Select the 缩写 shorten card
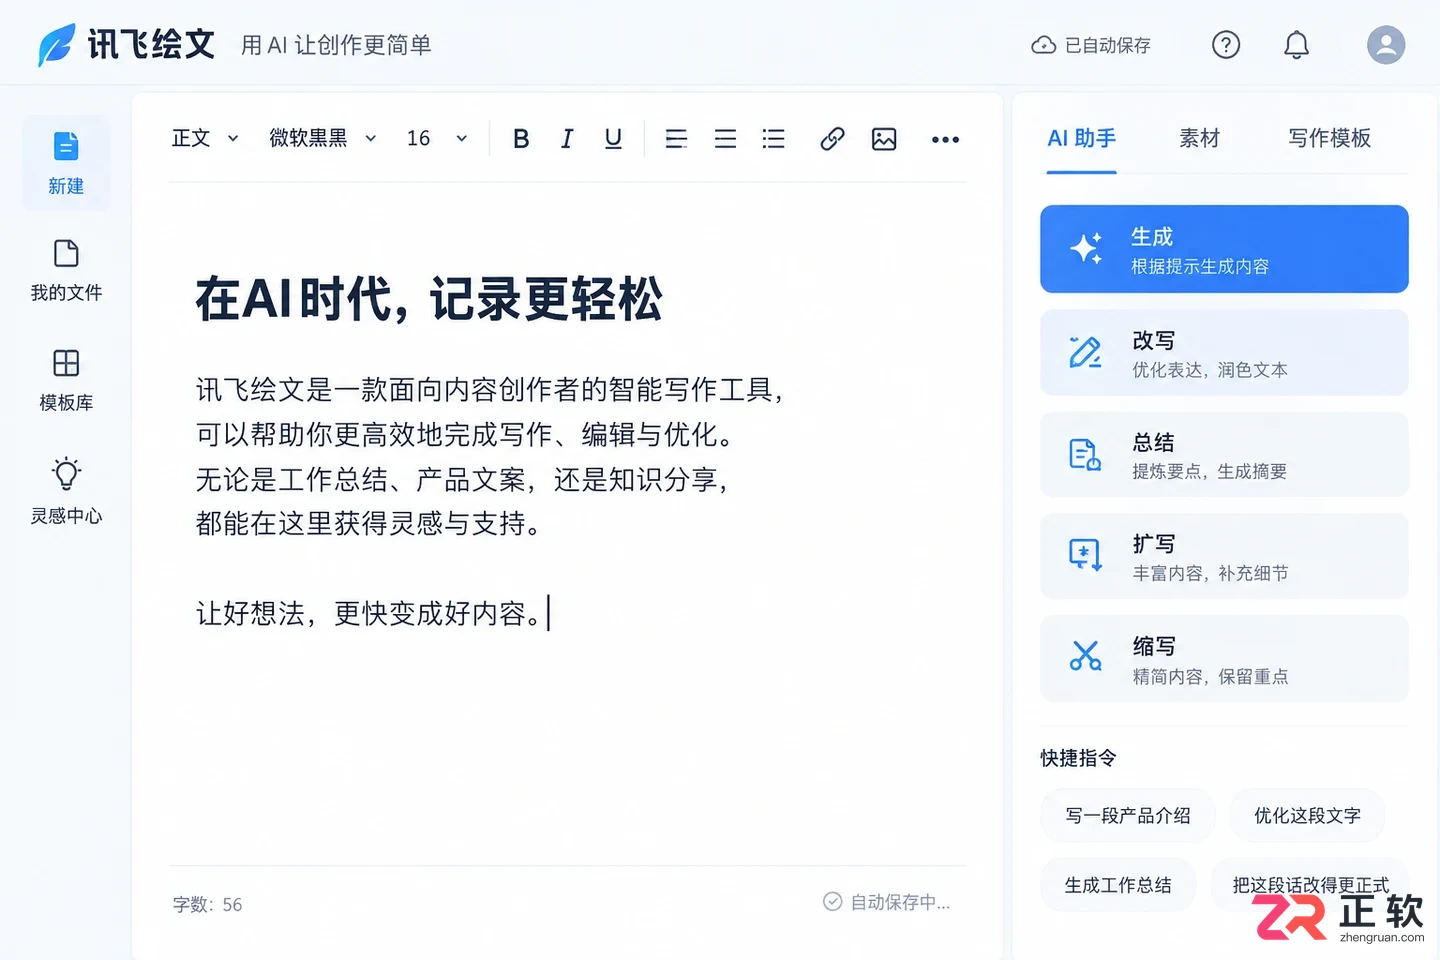1440x960 pixels. pos(1224,659)
